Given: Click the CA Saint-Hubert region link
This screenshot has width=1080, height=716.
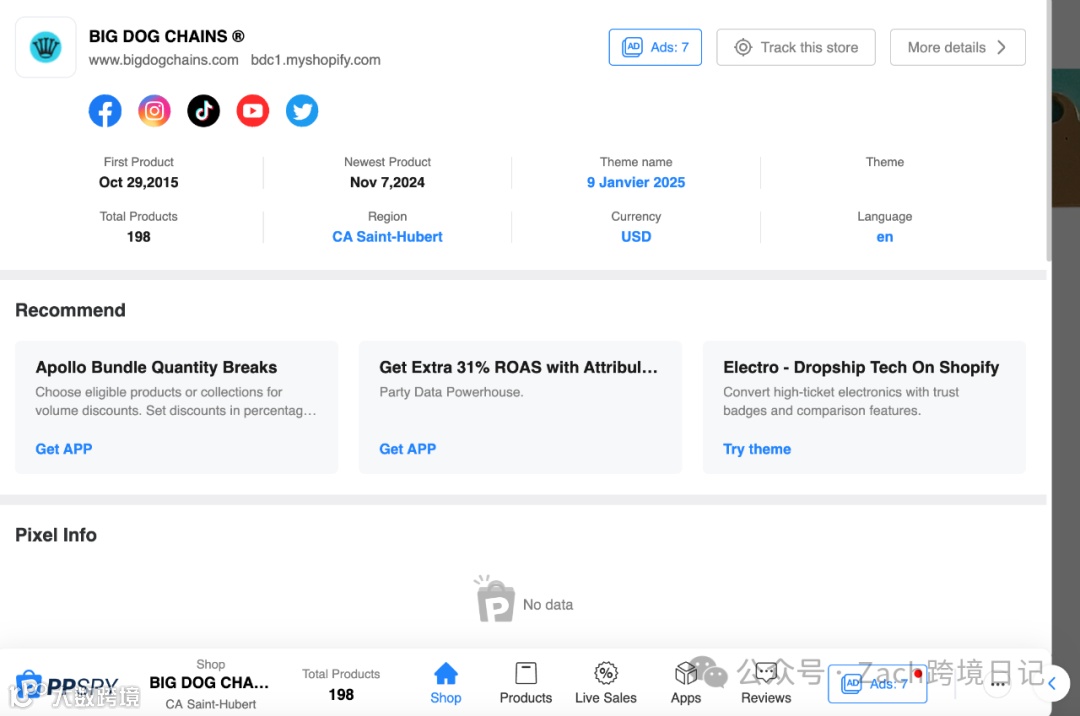Looking at the screenshot, I should click(x=387, y=237).
